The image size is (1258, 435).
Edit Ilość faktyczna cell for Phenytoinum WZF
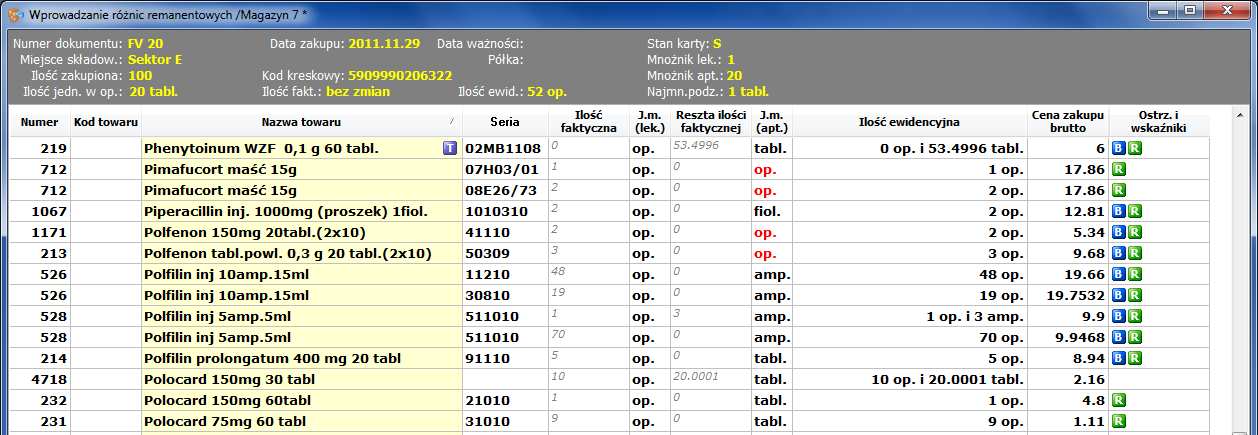click(588, 148)
